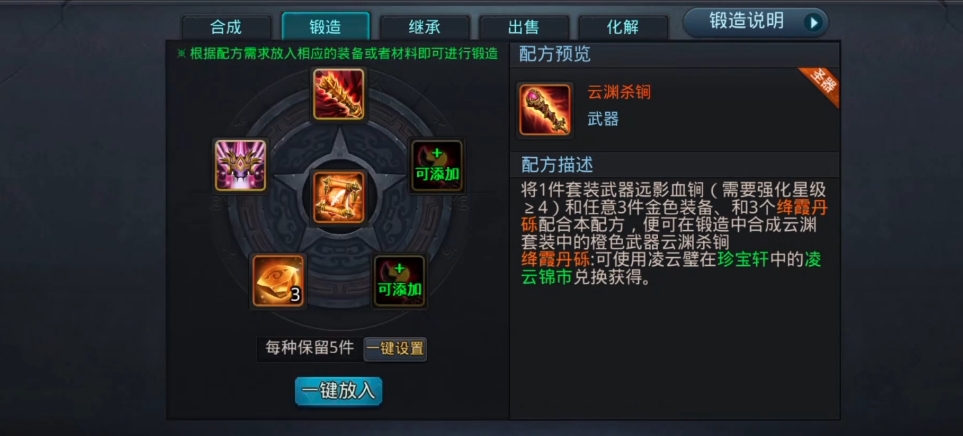Click the golden material slot showing 3
This screenshot has height=436, width=963.
tap(279, 281)
